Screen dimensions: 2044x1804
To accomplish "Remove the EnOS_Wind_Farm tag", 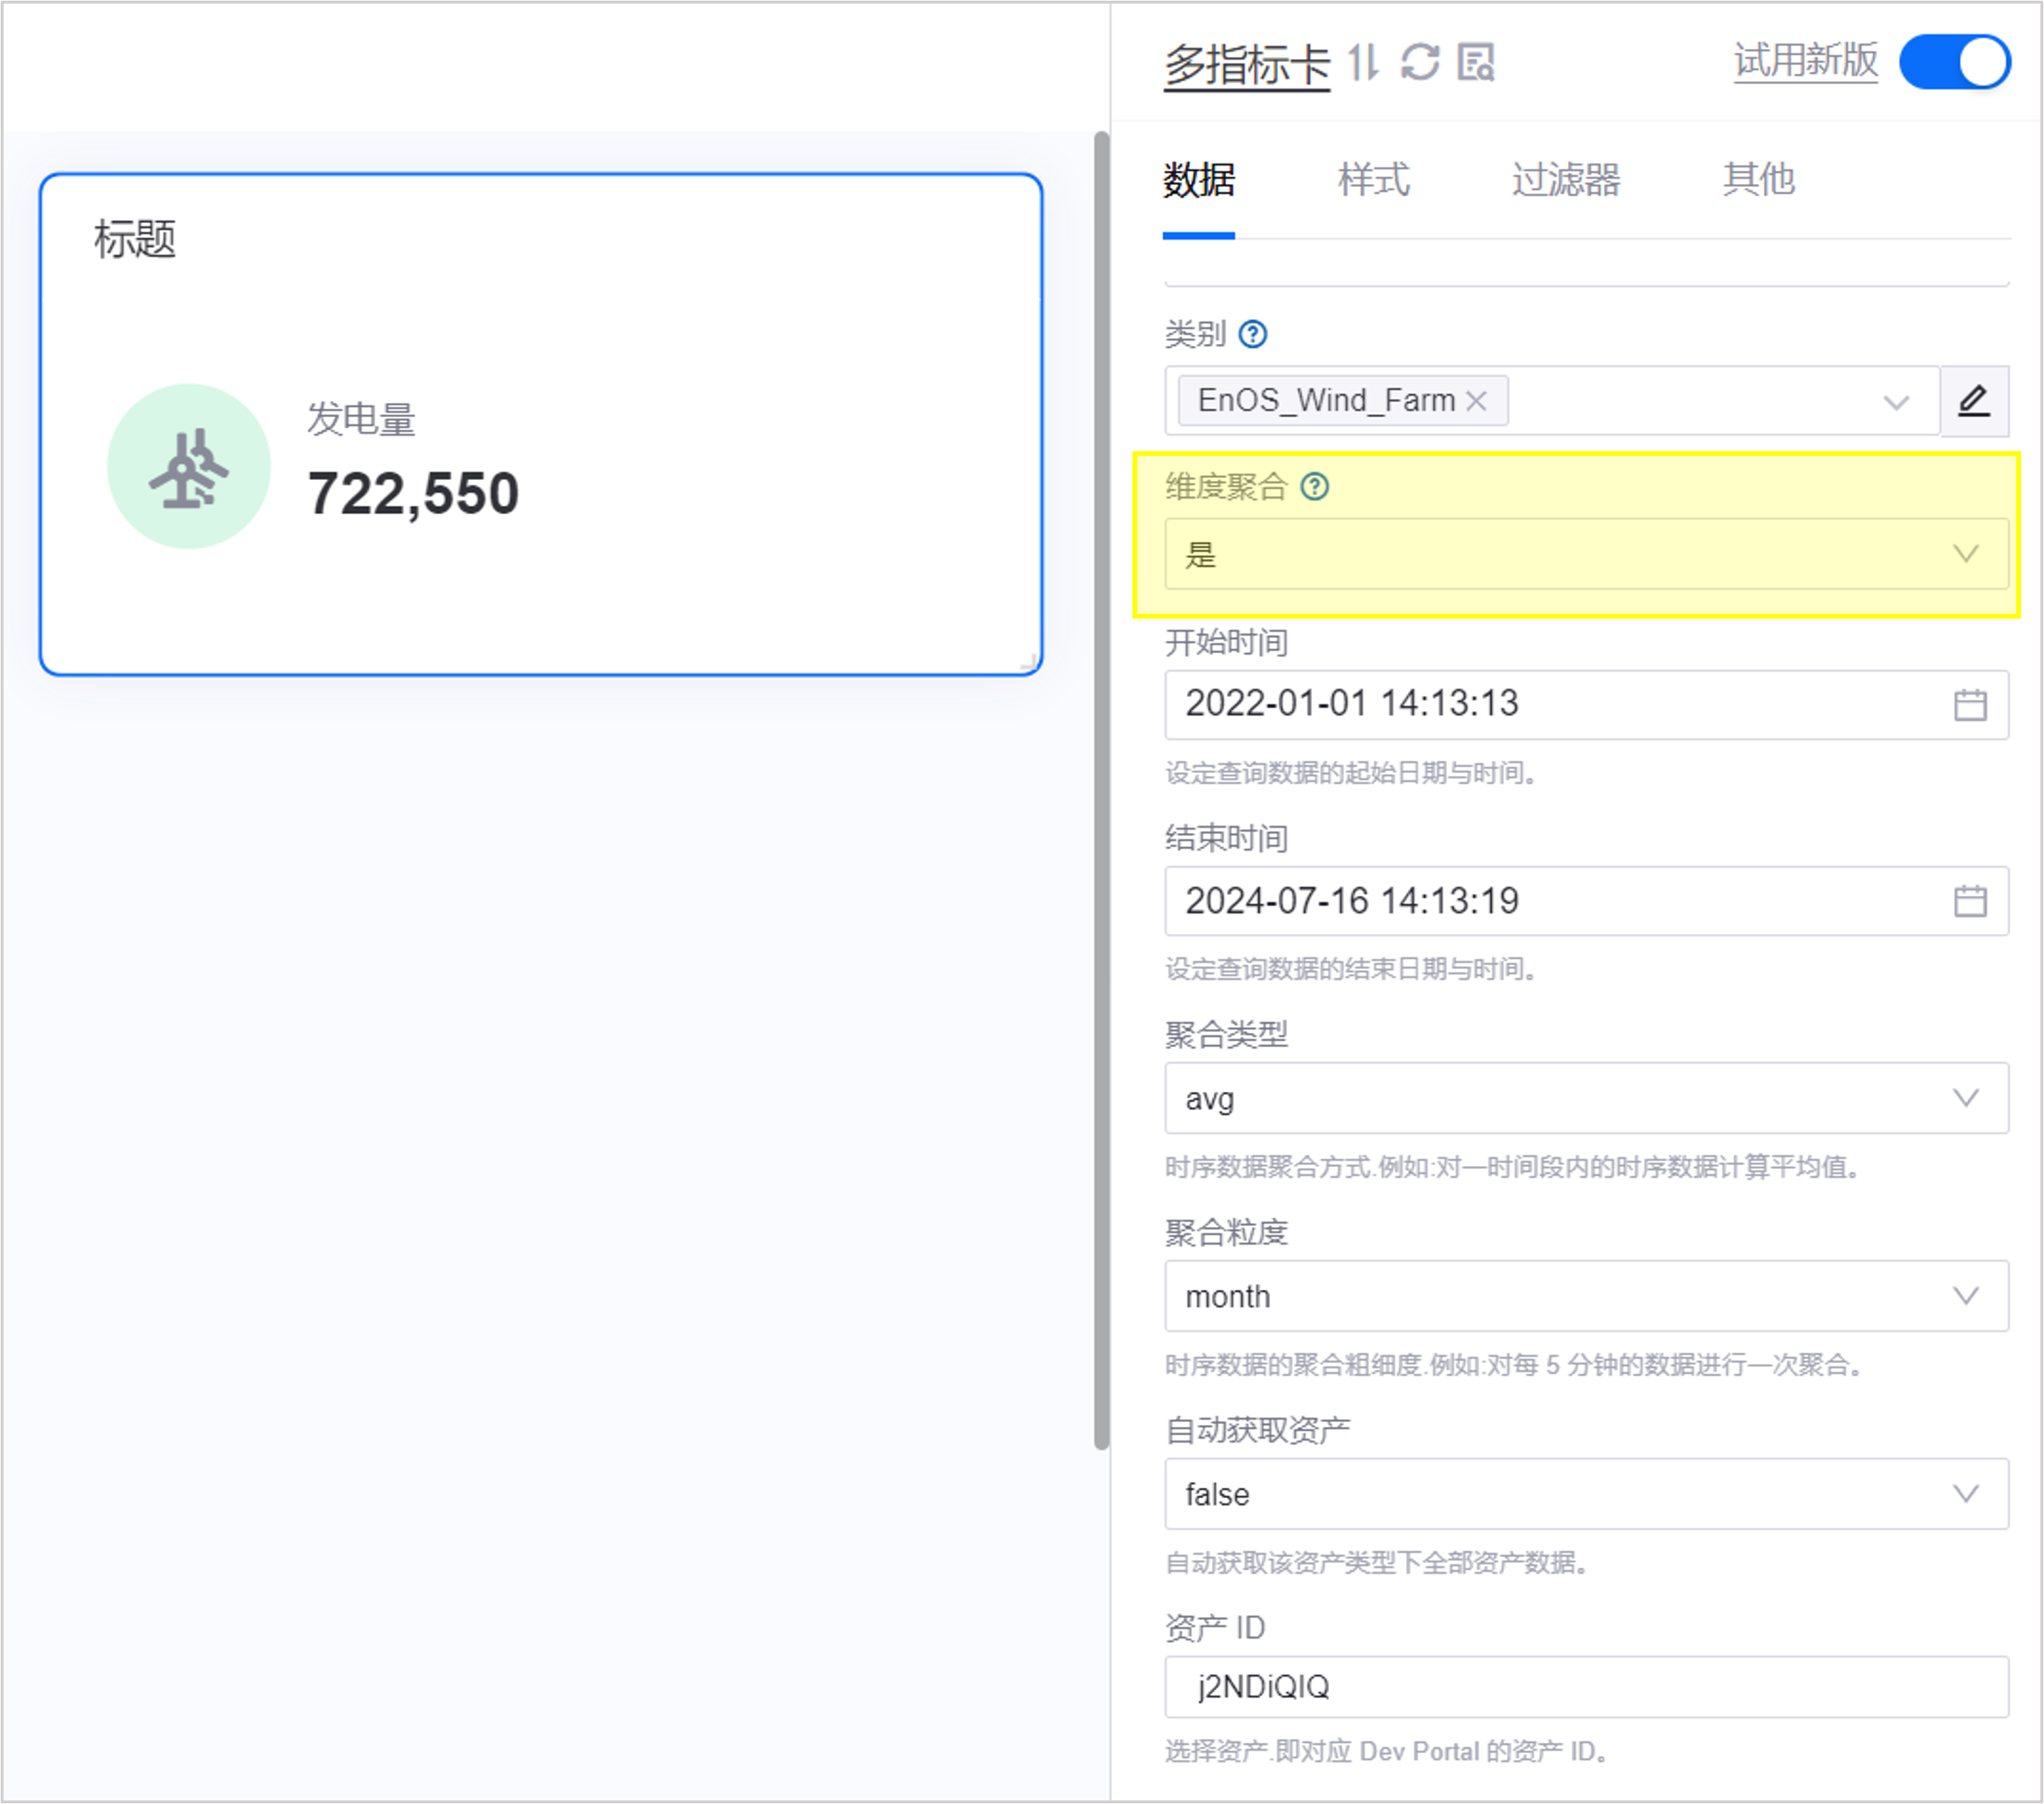I will pos(1476,401).
